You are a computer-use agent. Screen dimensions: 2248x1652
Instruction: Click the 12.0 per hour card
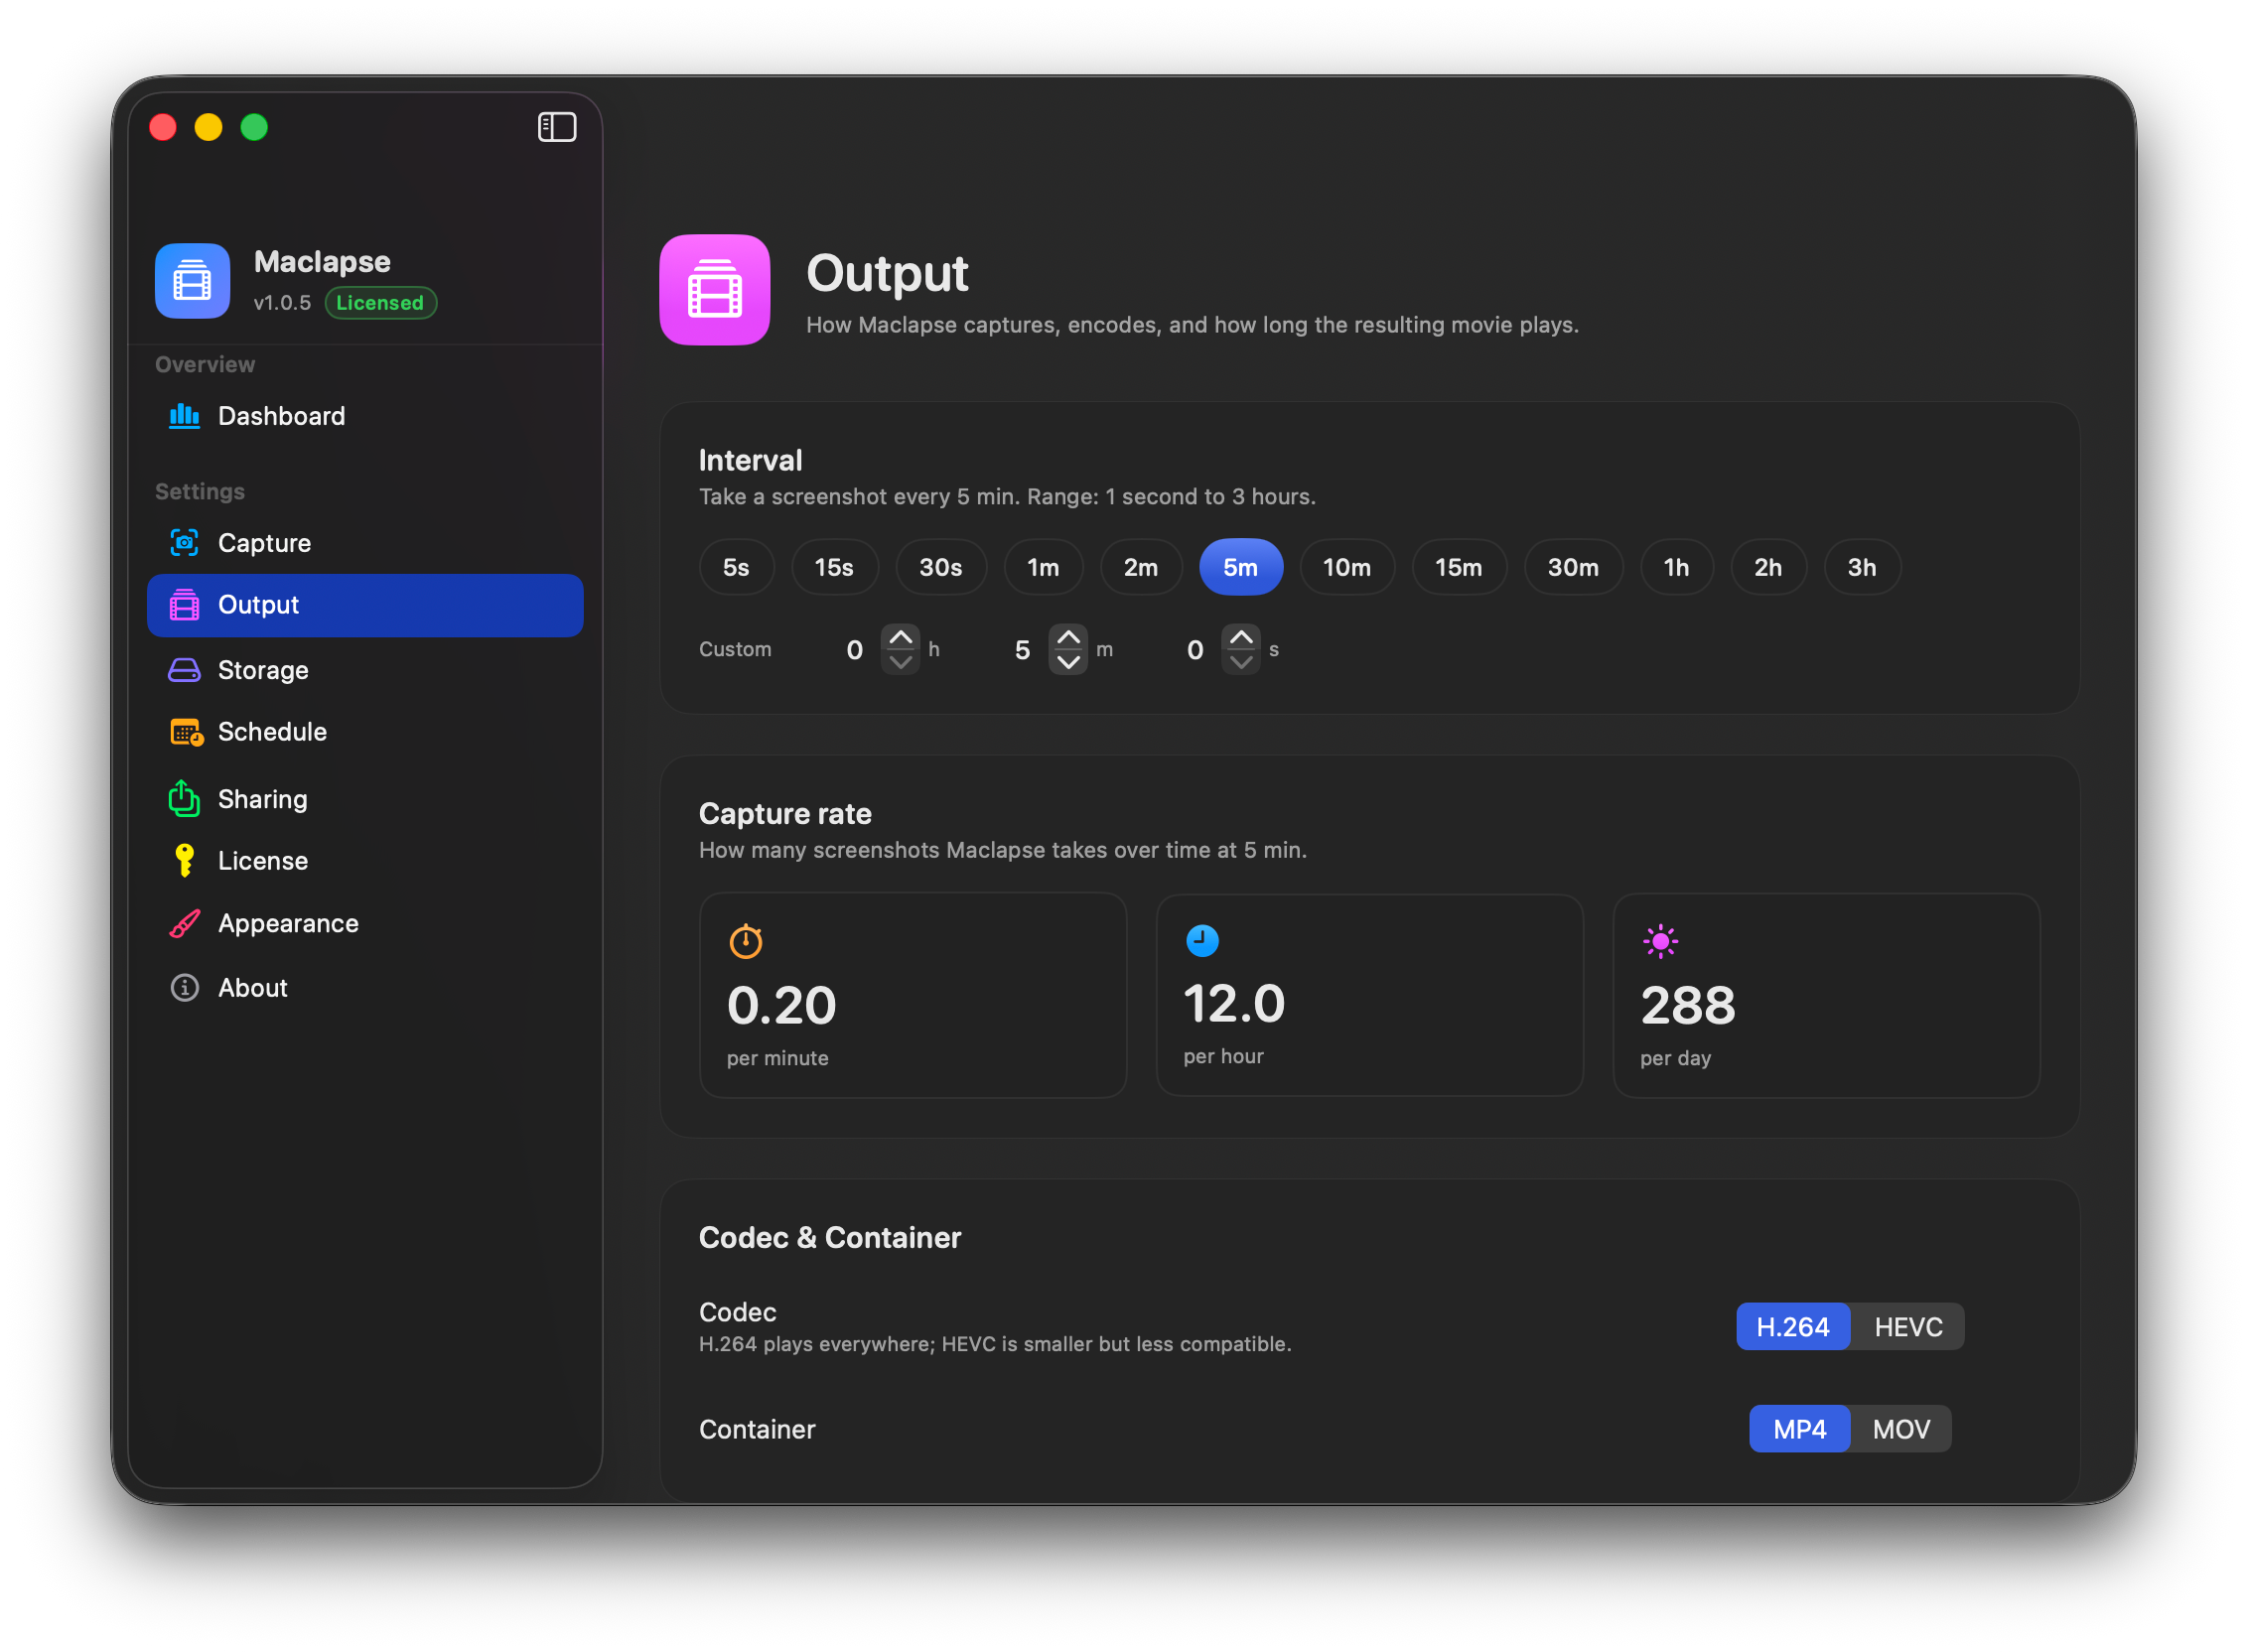pyautogui.click(x=1370, y=996)
